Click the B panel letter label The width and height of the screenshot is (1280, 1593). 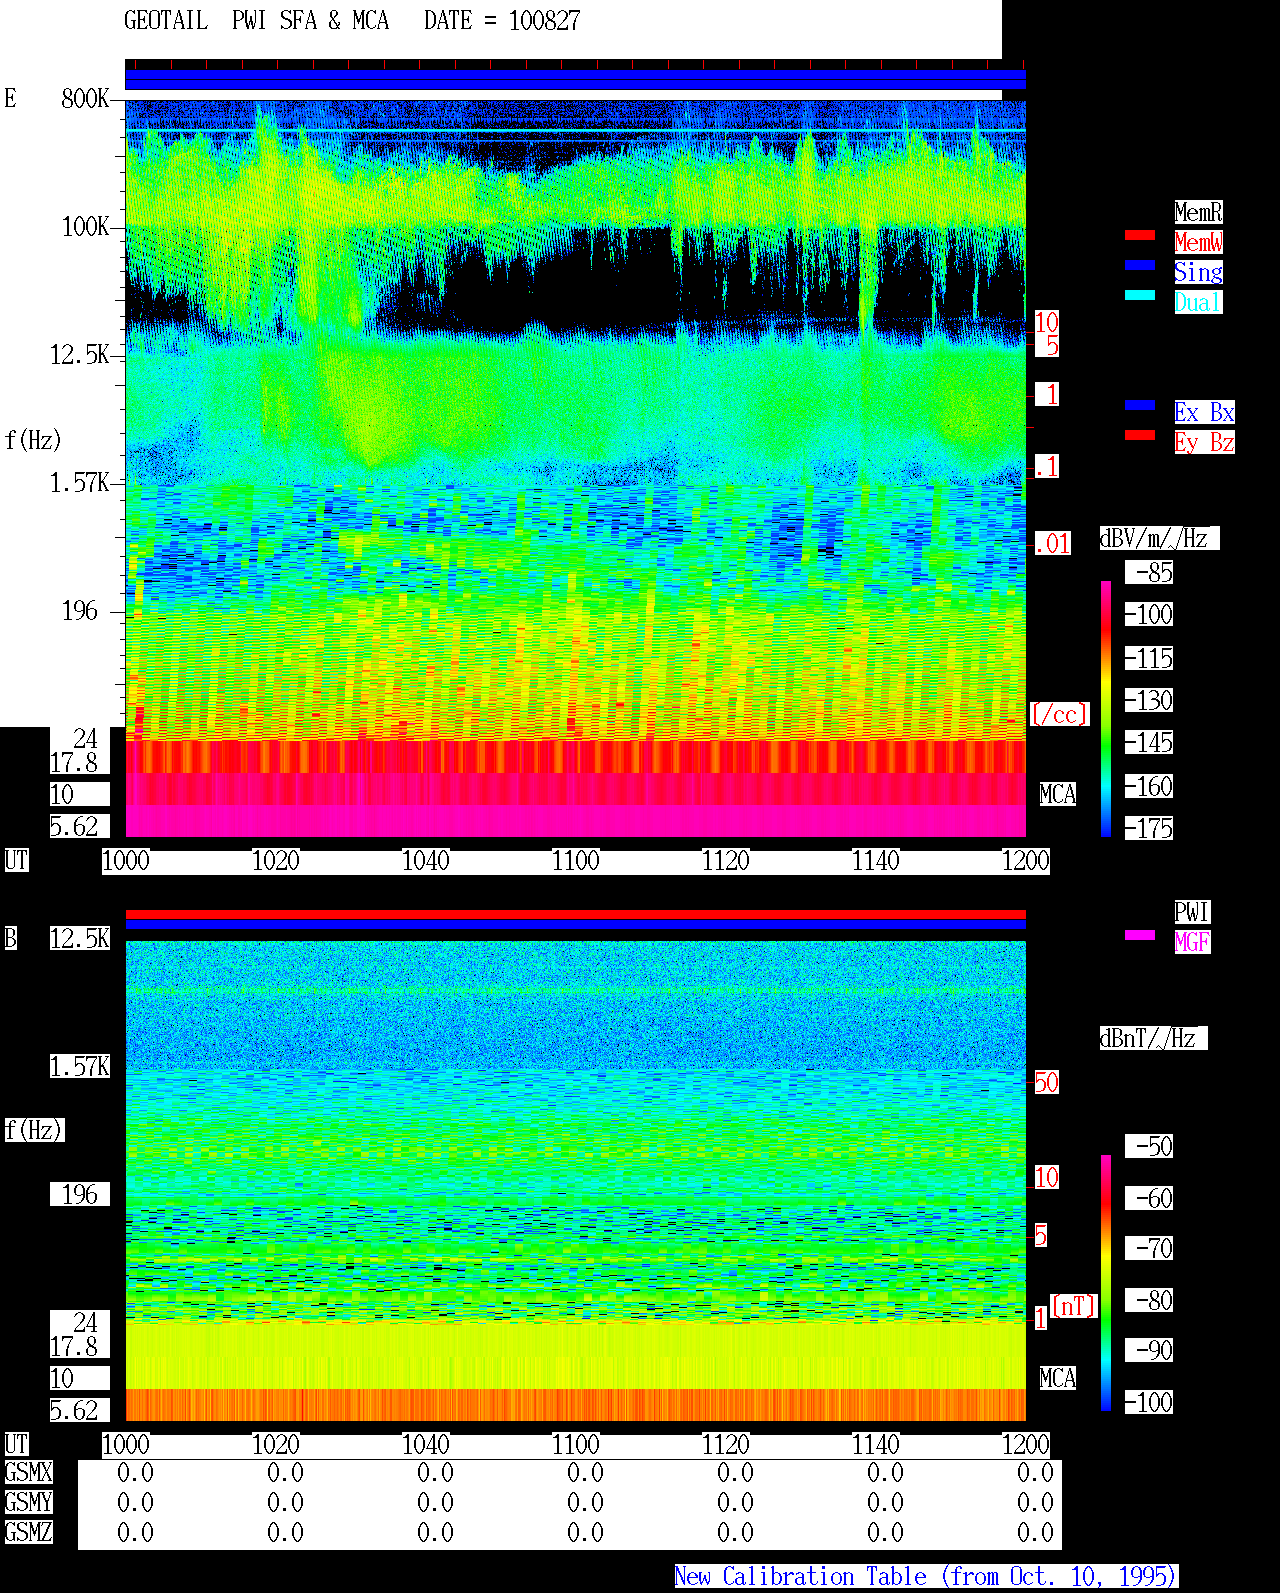[10, 938]
